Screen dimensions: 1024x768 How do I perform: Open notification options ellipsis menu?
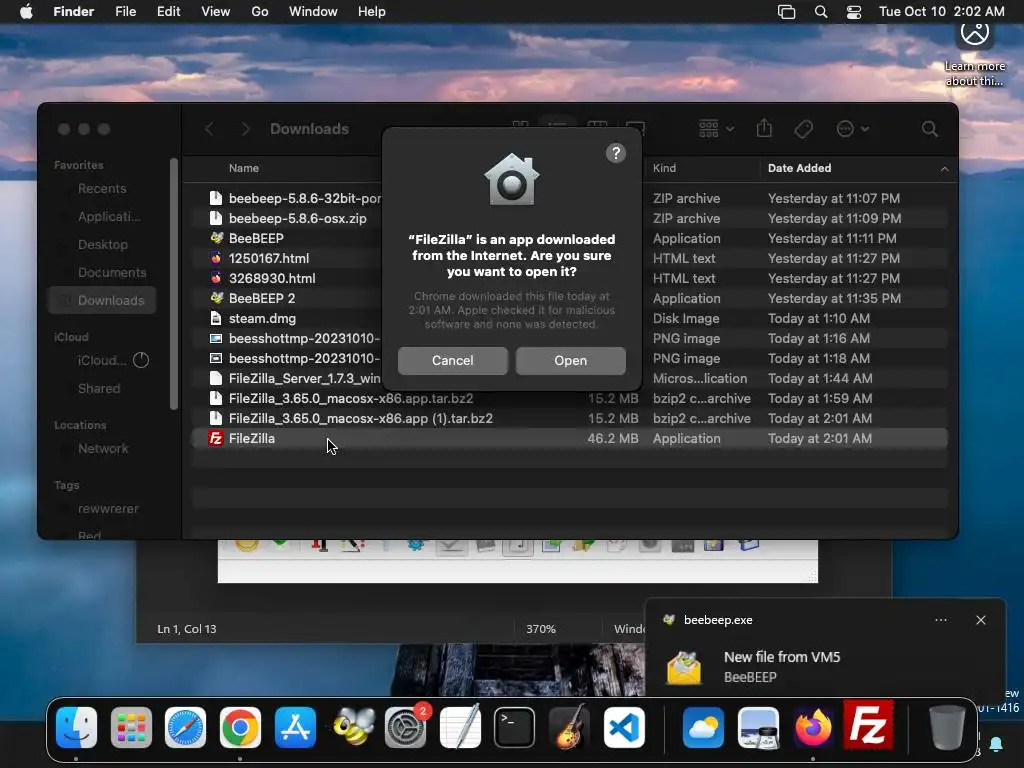pos(940,620)
